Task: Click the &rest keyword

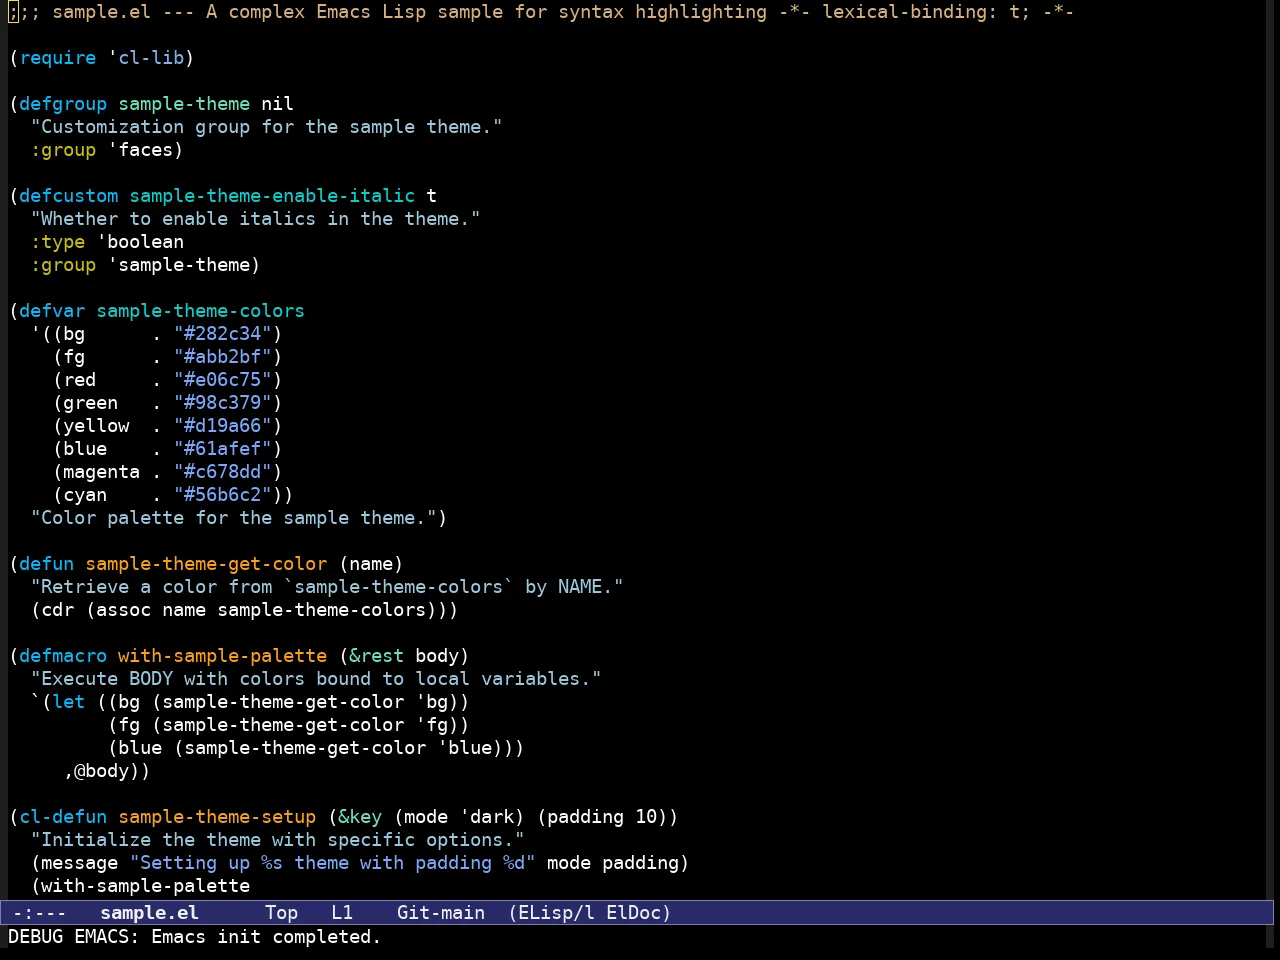Action: 376,656
